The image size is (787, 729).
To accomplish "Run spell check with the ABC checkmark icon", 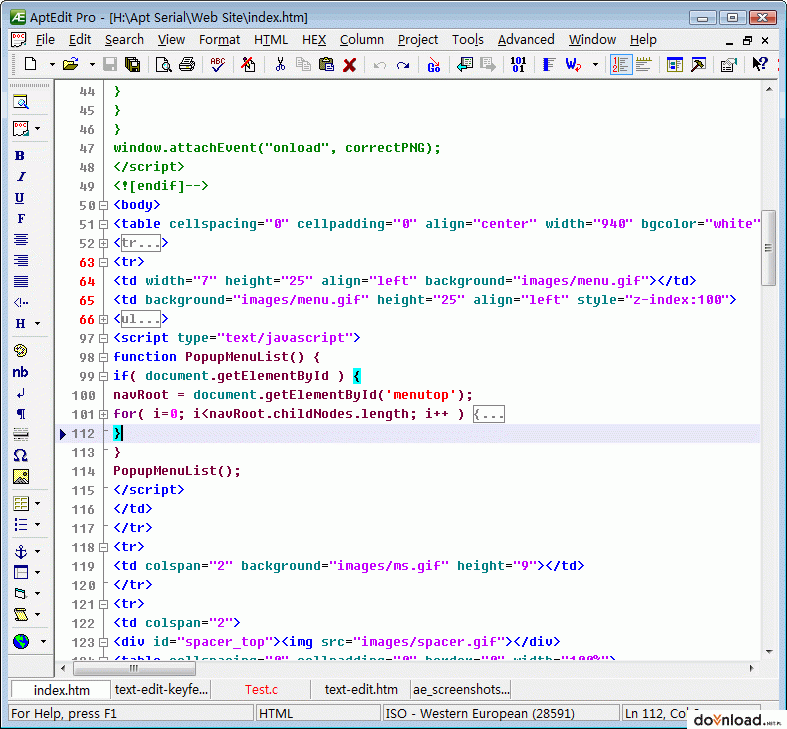I will pyautogui.click(x=218, y=64).
